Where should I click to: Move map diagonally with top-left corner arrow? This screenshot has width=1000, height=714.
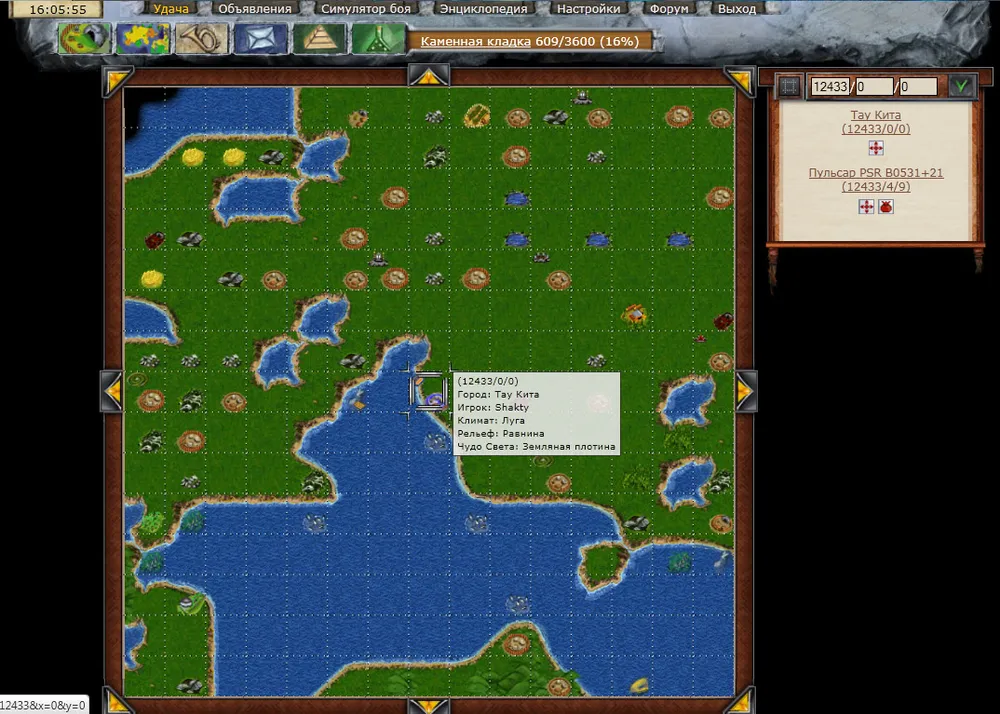coord(117,81)
